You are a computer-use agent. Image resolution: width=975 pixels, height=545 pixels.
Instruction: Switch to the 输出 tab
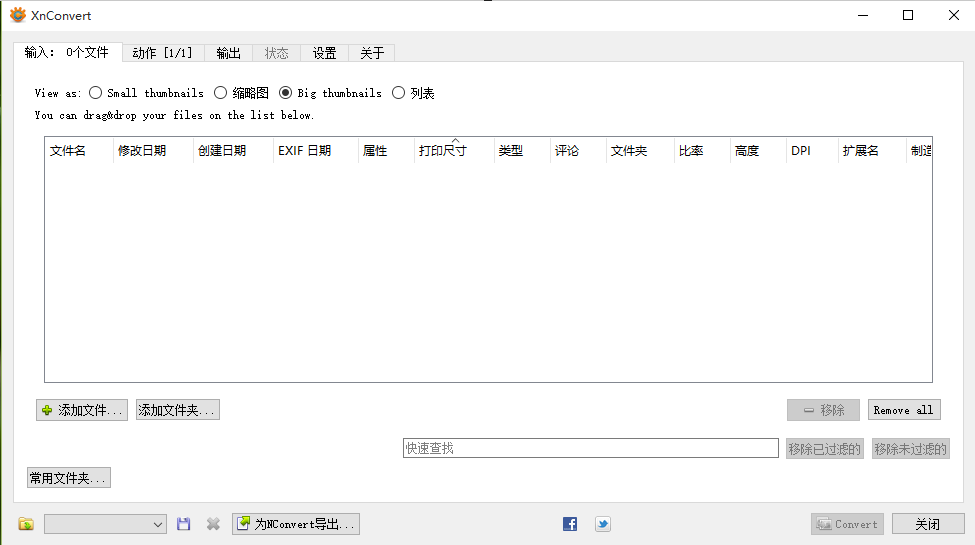(228, 53)
